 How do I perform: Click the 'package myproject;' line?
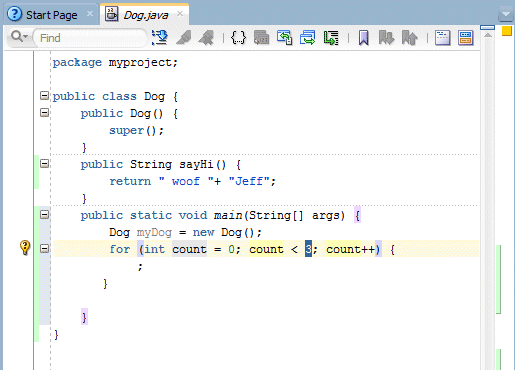[115, 63]
